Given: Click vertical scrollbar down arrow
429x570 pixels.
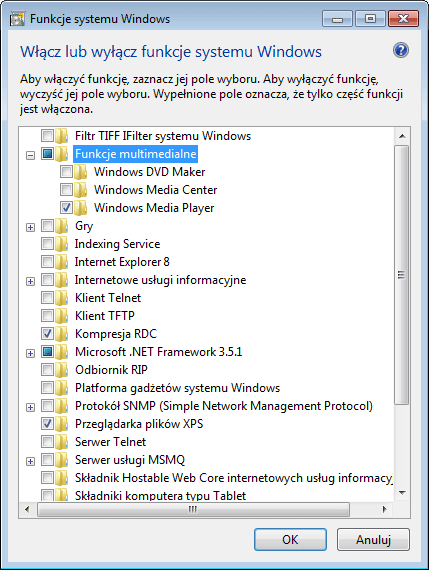Looking at the screenshot, I should coord(402,493).
